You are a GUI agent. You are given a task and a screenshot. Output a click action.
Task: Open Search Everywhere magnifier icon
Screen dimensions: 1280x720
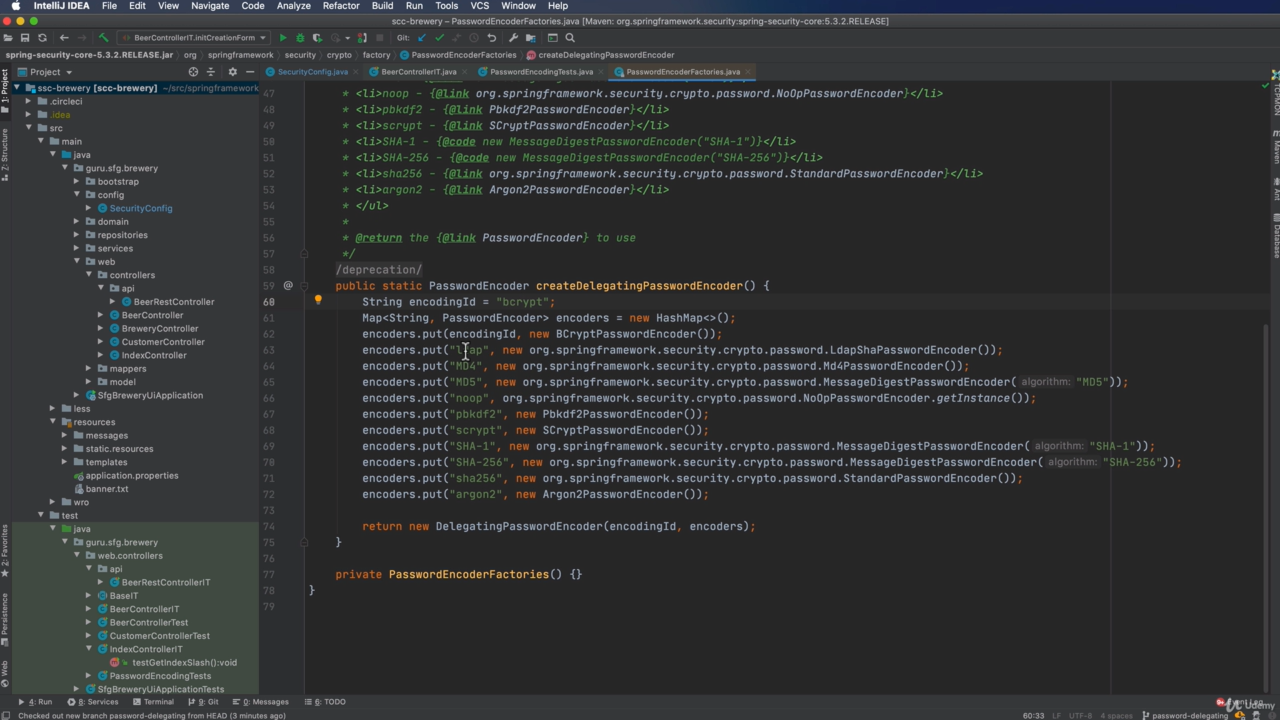click(571, 38)
